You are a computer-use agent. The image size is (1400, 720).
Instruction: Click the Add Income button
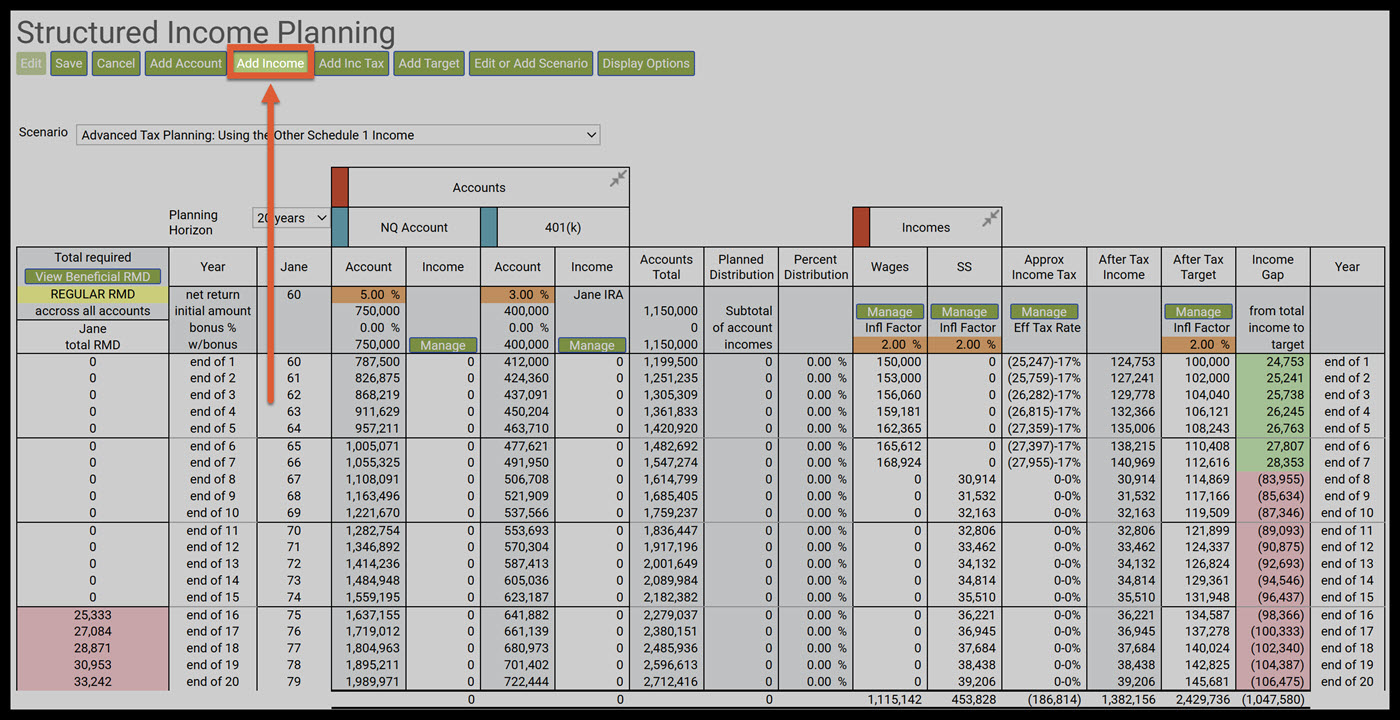(270, 63)
